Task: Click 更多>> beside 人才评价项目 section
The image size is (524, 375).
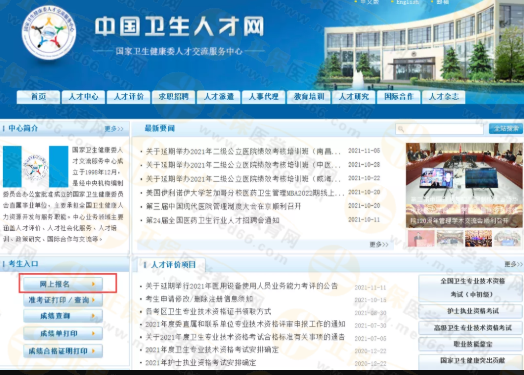Action: click(513, 264)
